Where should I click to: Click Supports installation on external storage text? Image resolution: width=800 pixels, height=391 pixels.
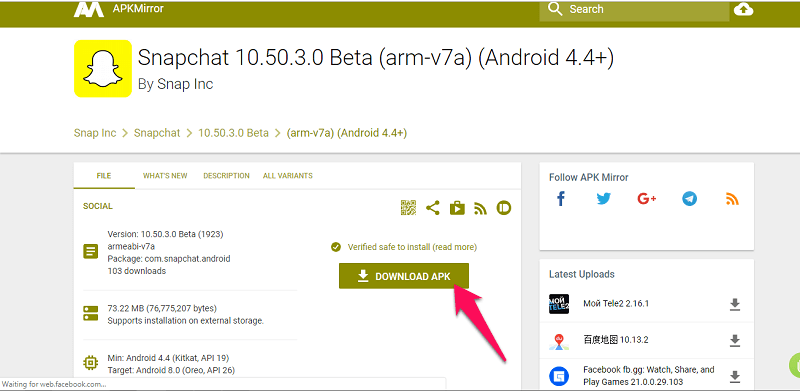186,321
